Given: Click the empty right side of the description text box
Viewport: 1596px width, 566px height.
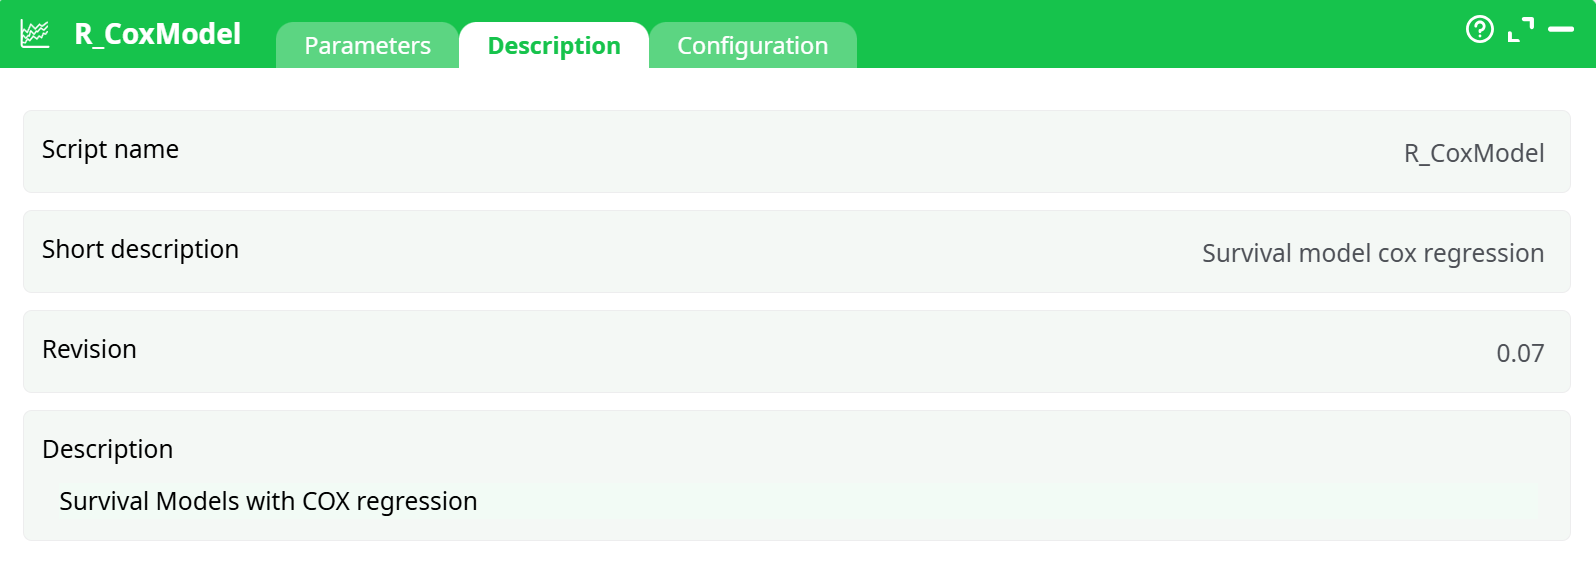Looking at the screenshot, I should [1100, 501].
